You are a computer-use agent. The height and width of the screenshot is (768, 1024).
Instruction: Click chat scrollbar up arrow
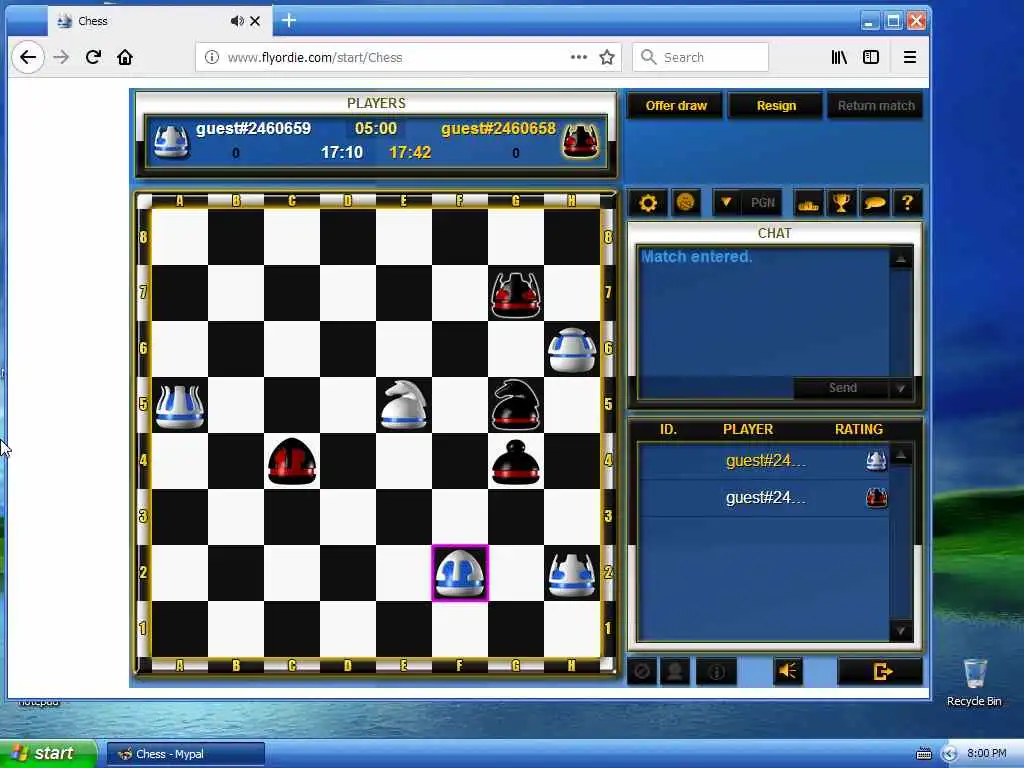click(901, 259)
